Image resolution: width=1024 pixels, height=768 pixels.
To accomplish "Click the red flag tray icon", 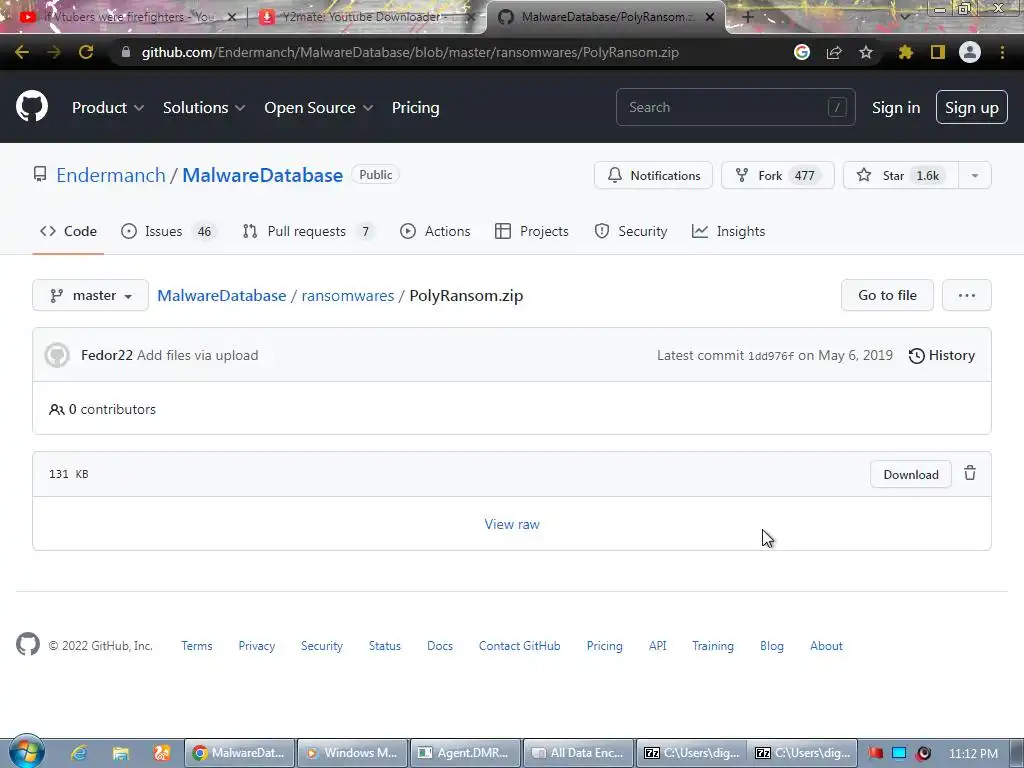I will tap(875, 753).
